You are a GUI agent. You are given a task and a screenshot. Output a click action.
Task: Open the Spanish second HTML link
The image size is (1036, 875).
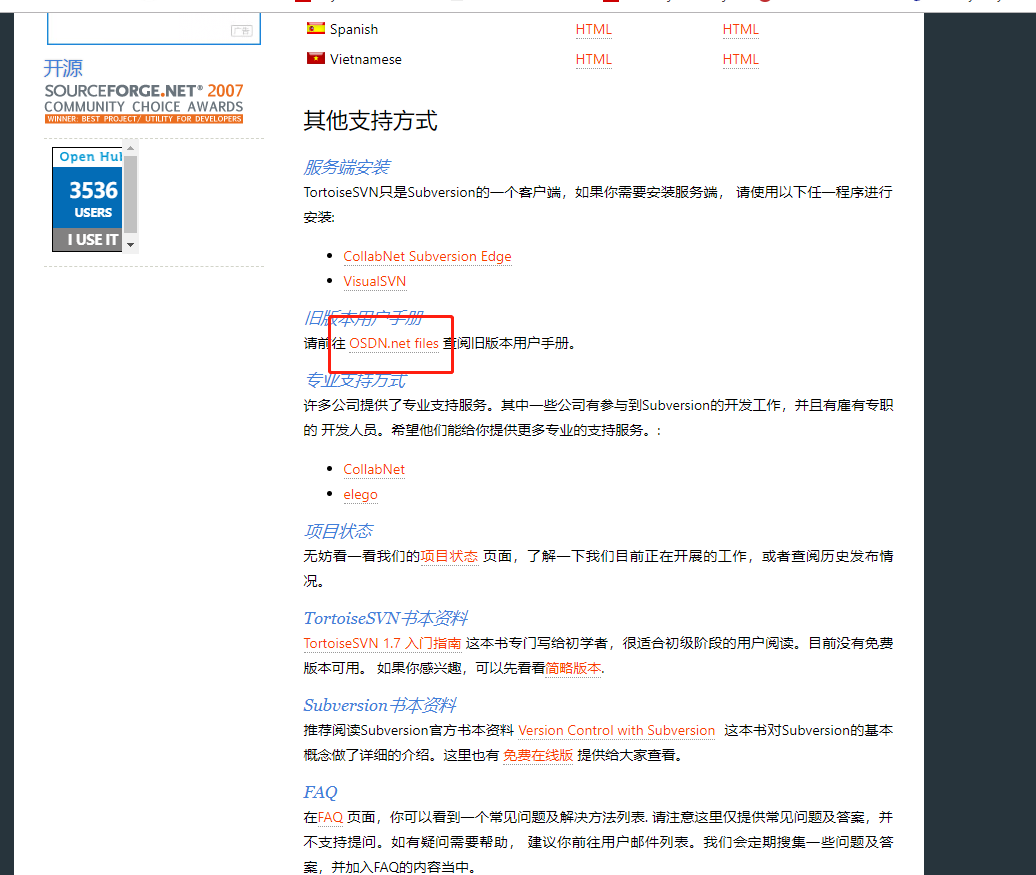[x=741, y=29]
